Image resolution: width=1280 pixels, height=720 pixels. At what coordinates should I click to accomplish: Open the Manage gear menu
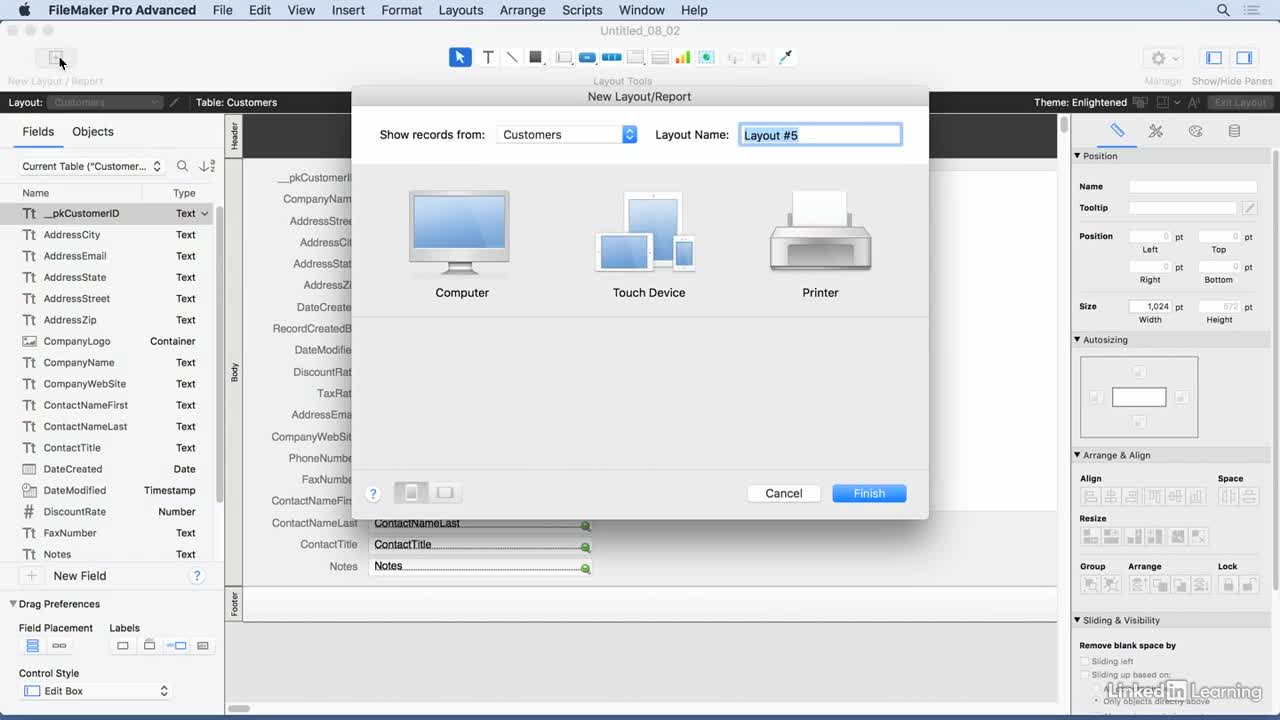click(1163, 58)
